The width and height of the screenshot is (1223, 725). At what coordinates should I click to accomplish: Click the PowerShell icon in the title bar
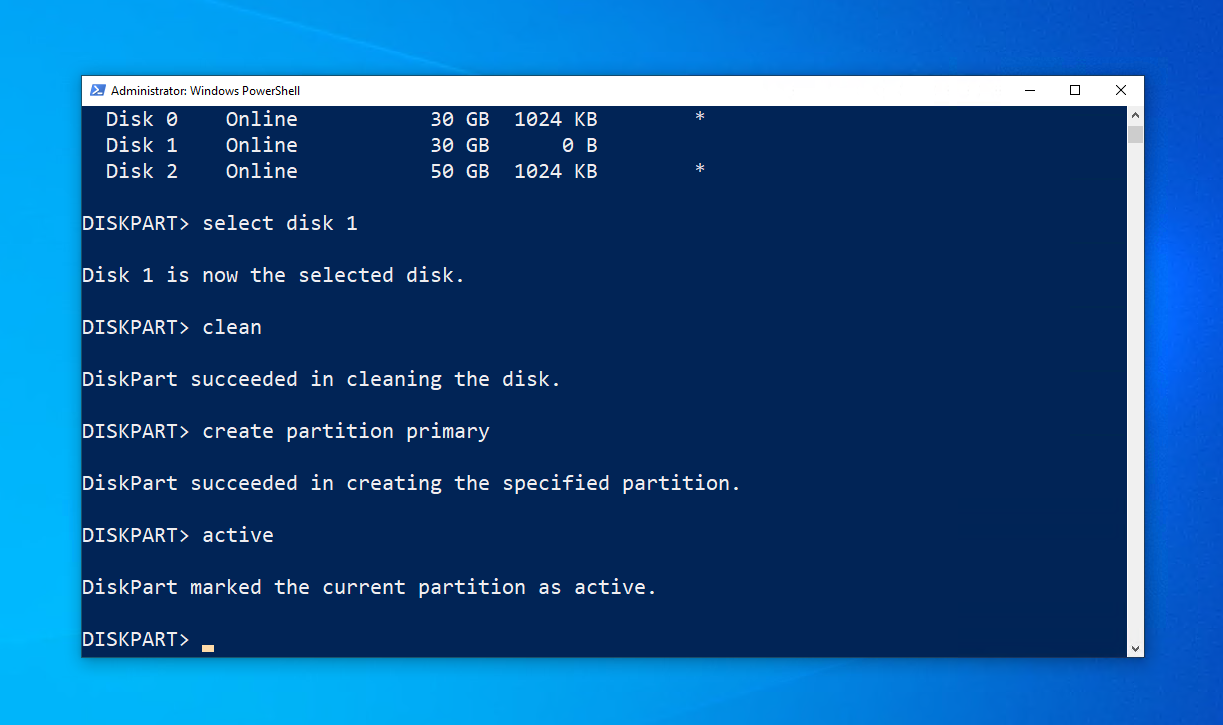pyautogui.click(x=97, y=90)
